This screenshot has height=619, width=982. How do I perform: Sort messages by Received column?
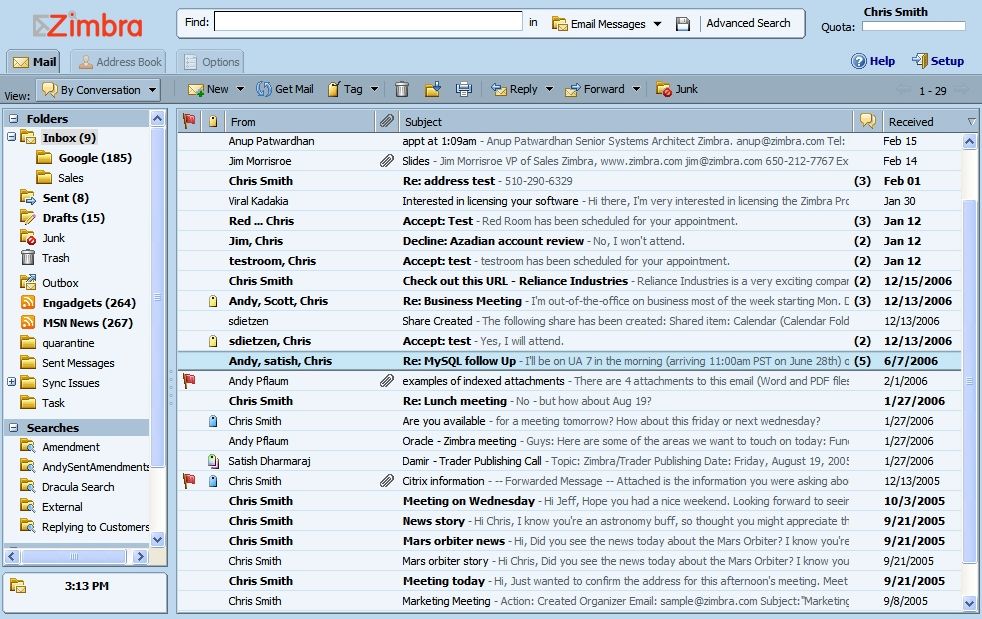pos(930,122)
